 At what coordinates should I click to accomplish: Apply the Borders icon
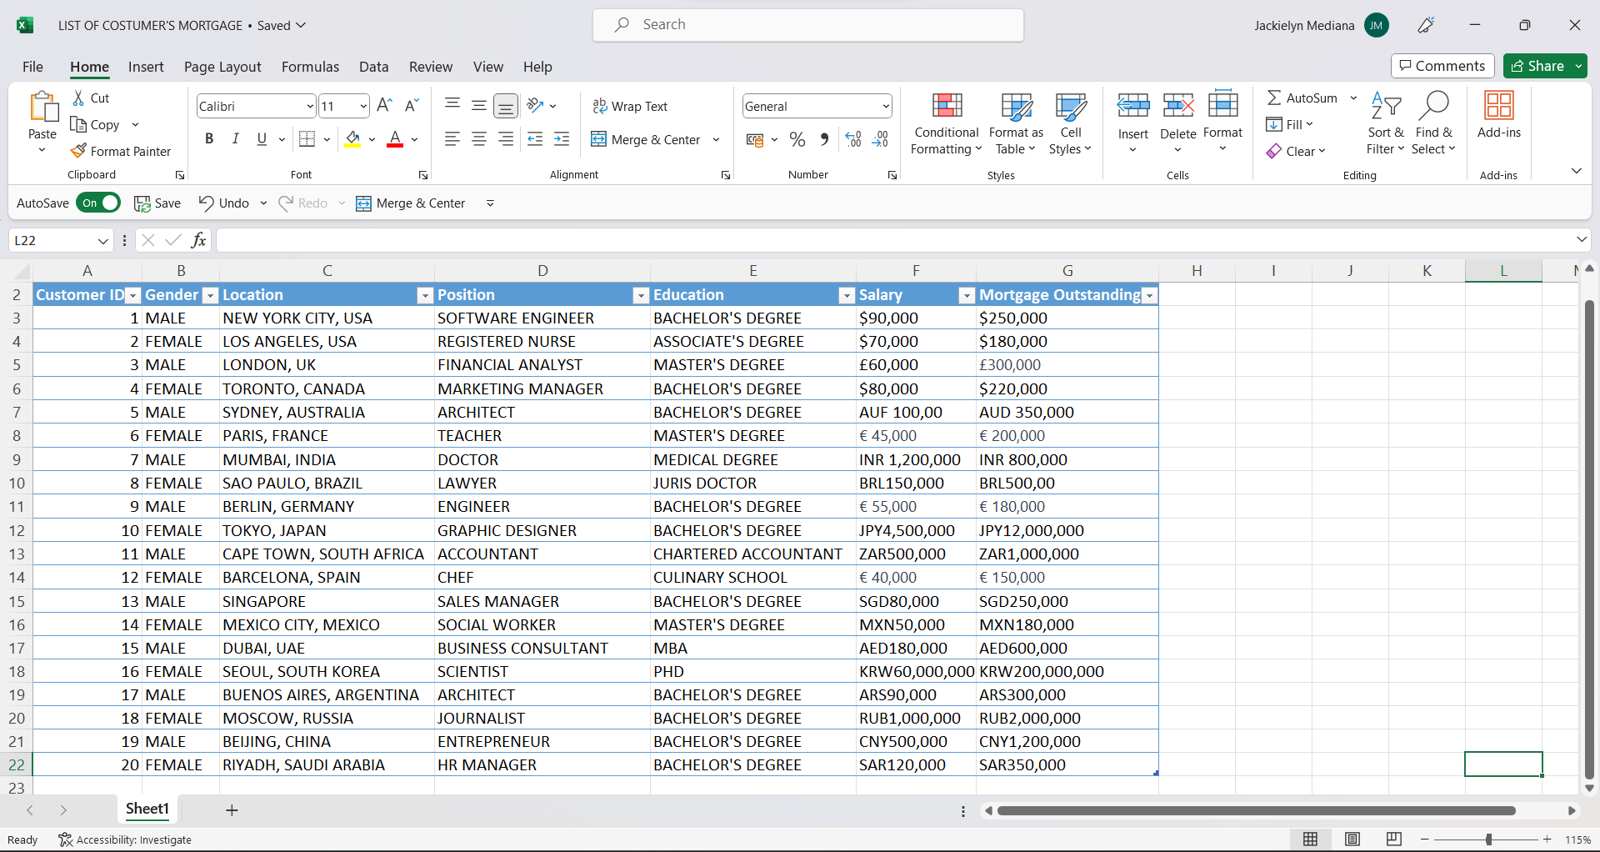tap(307, 139)
